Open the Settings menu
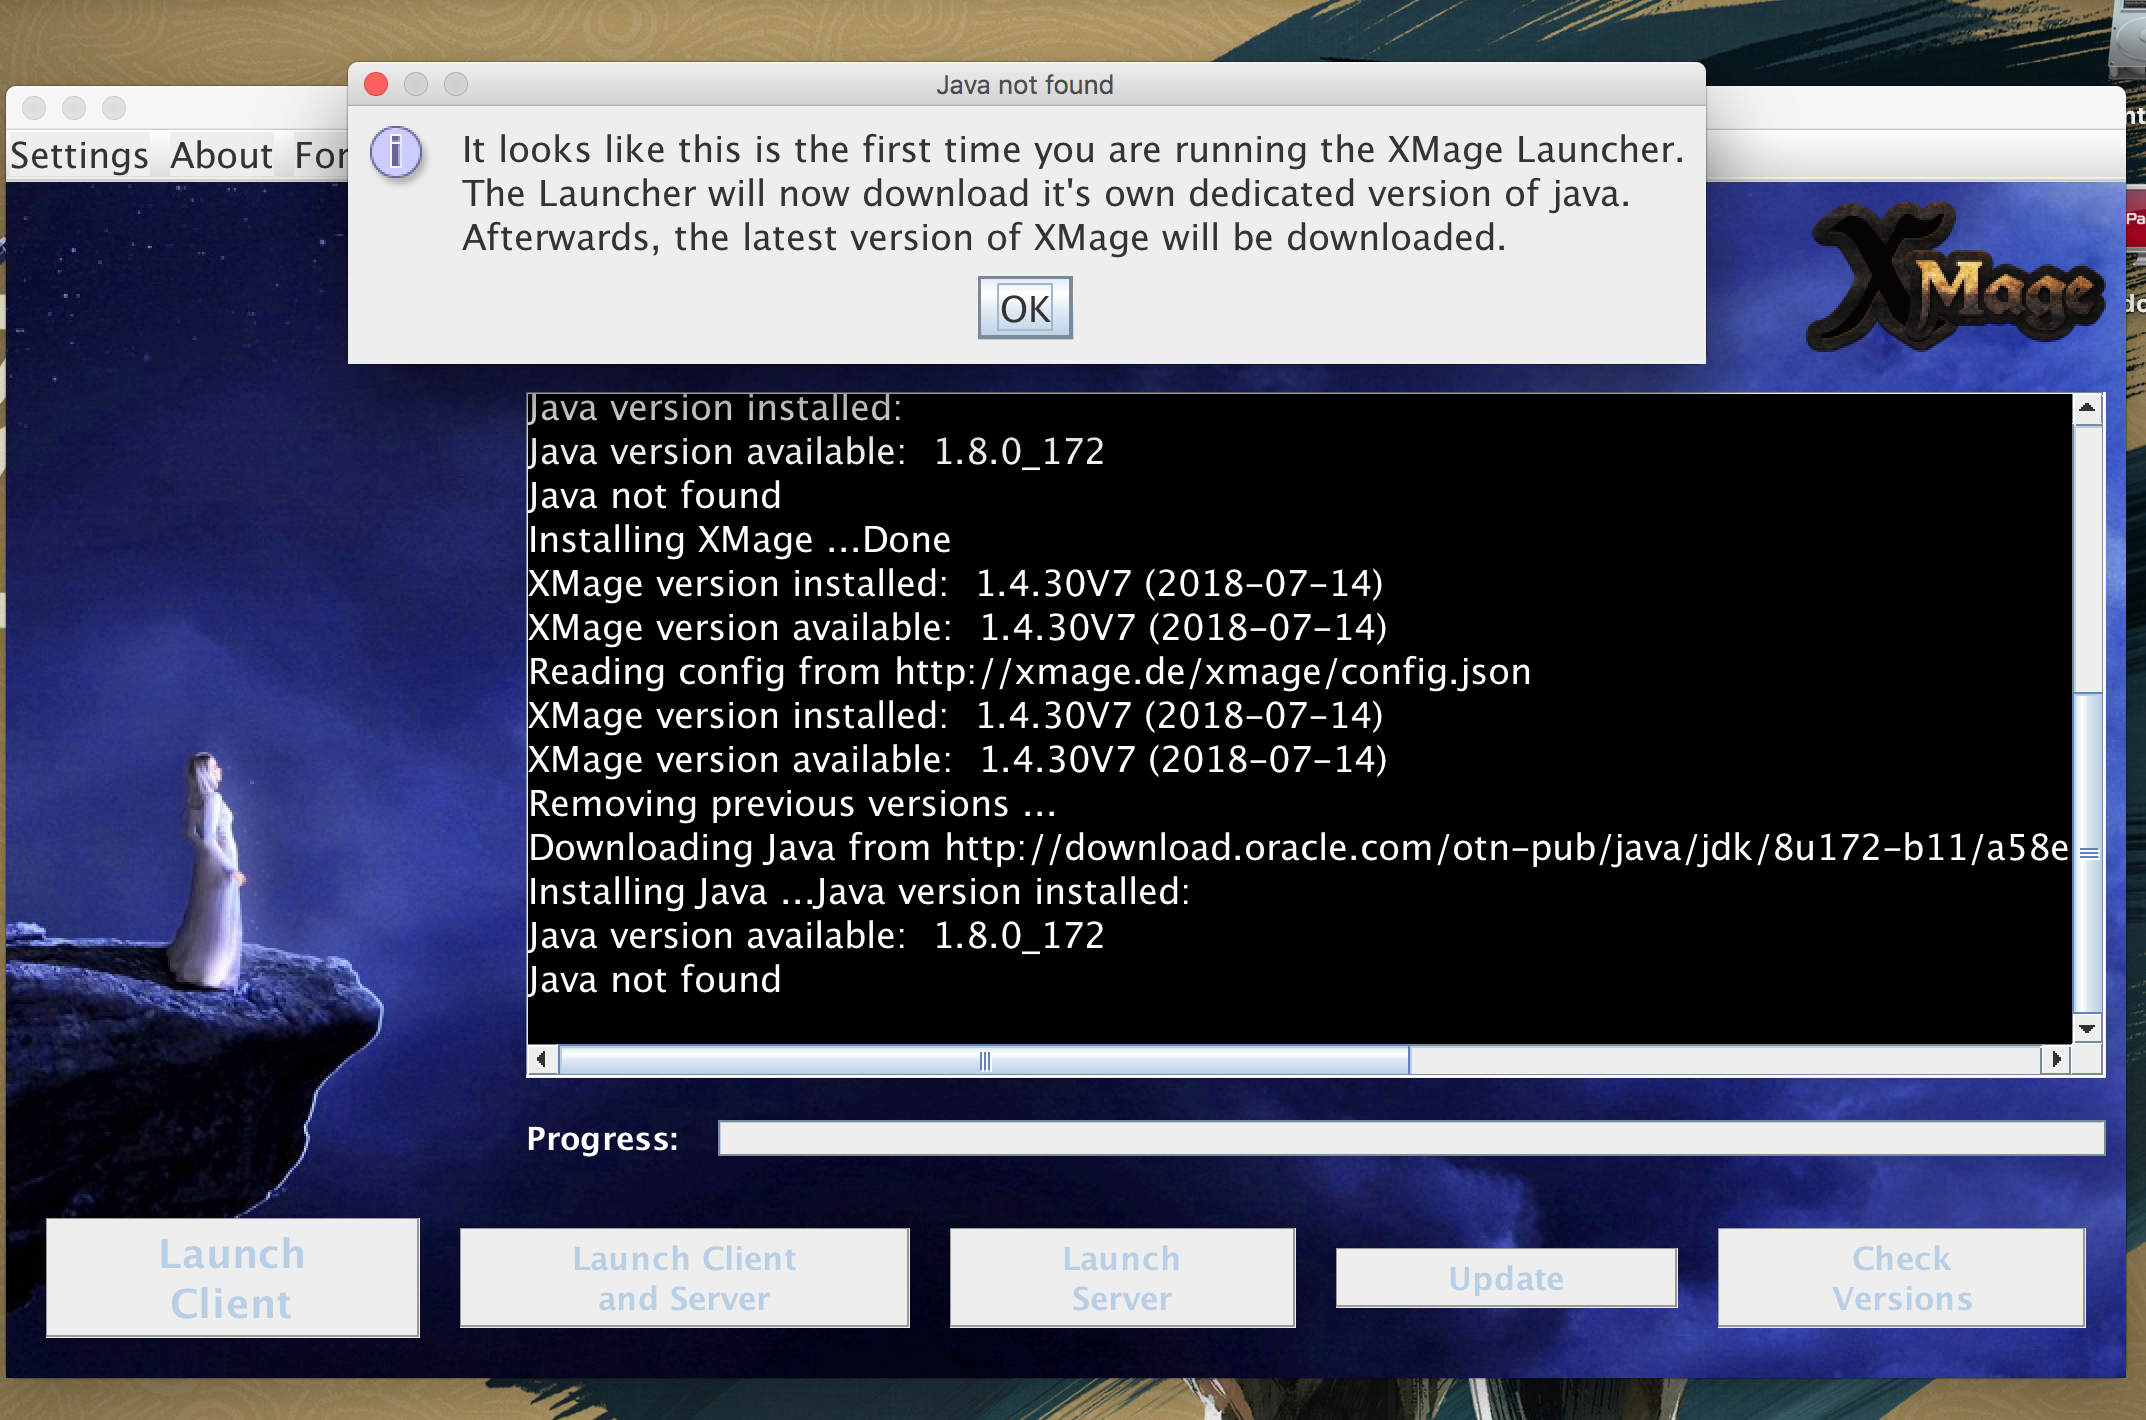This screenshot has width=2146, height=1420. (79, 156)
